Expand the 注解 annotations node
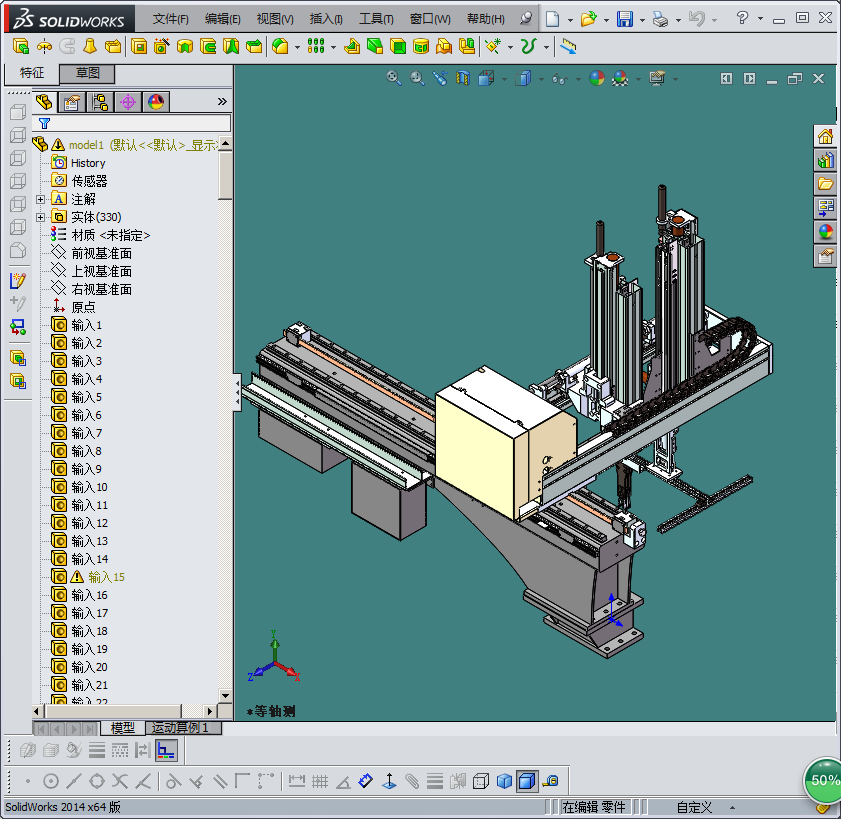This screenshot has width=841, height=819. (41, 199)
